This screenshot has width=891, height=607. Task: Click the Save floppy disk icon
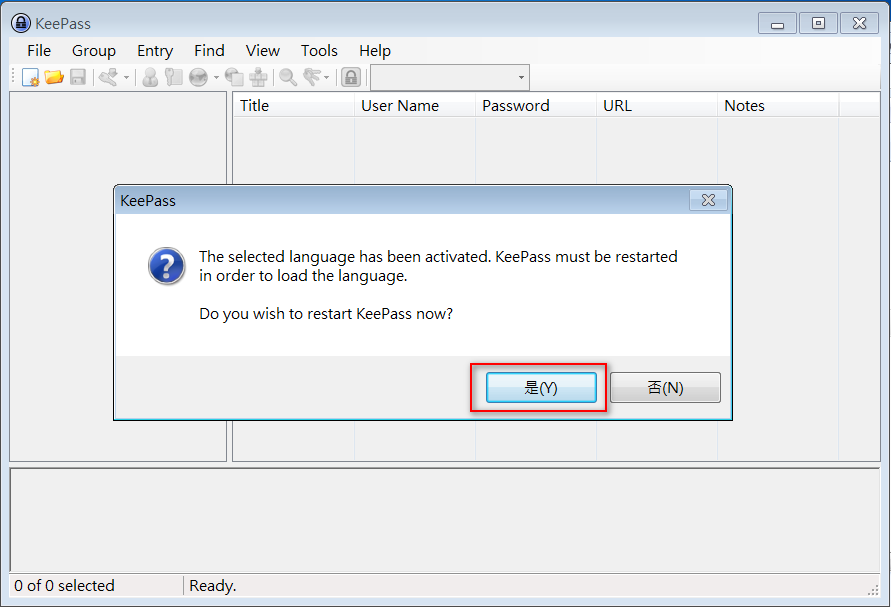pyautogui.click(x=78, y=77)
